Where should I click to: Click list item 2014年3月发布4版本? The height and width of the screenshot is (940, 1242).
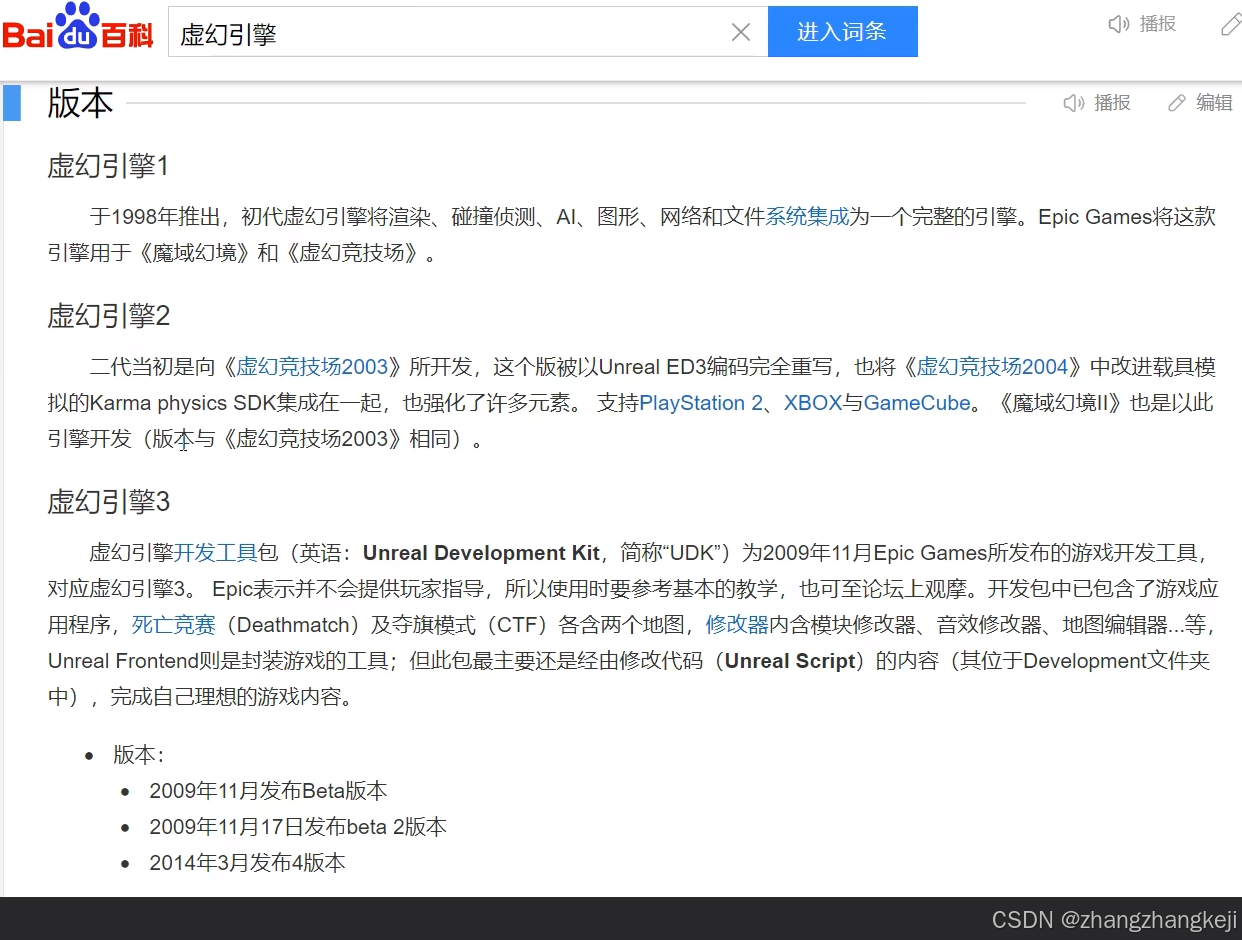248,863
